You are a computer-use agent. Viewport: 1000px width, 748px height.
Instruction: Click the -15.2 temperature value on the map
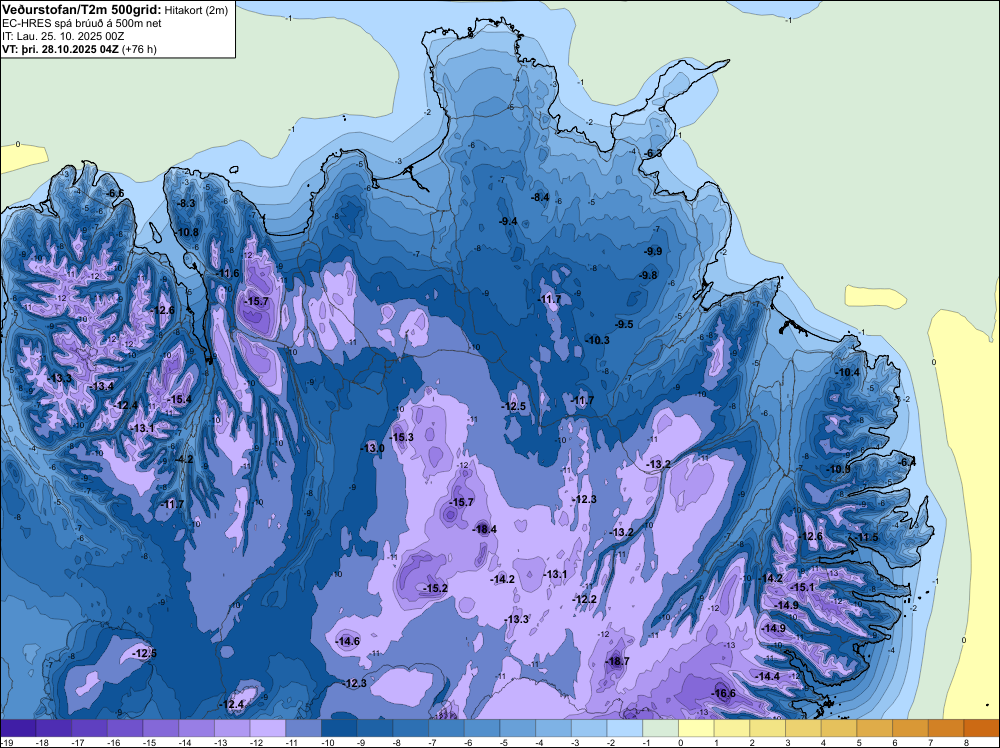(436, 589)
